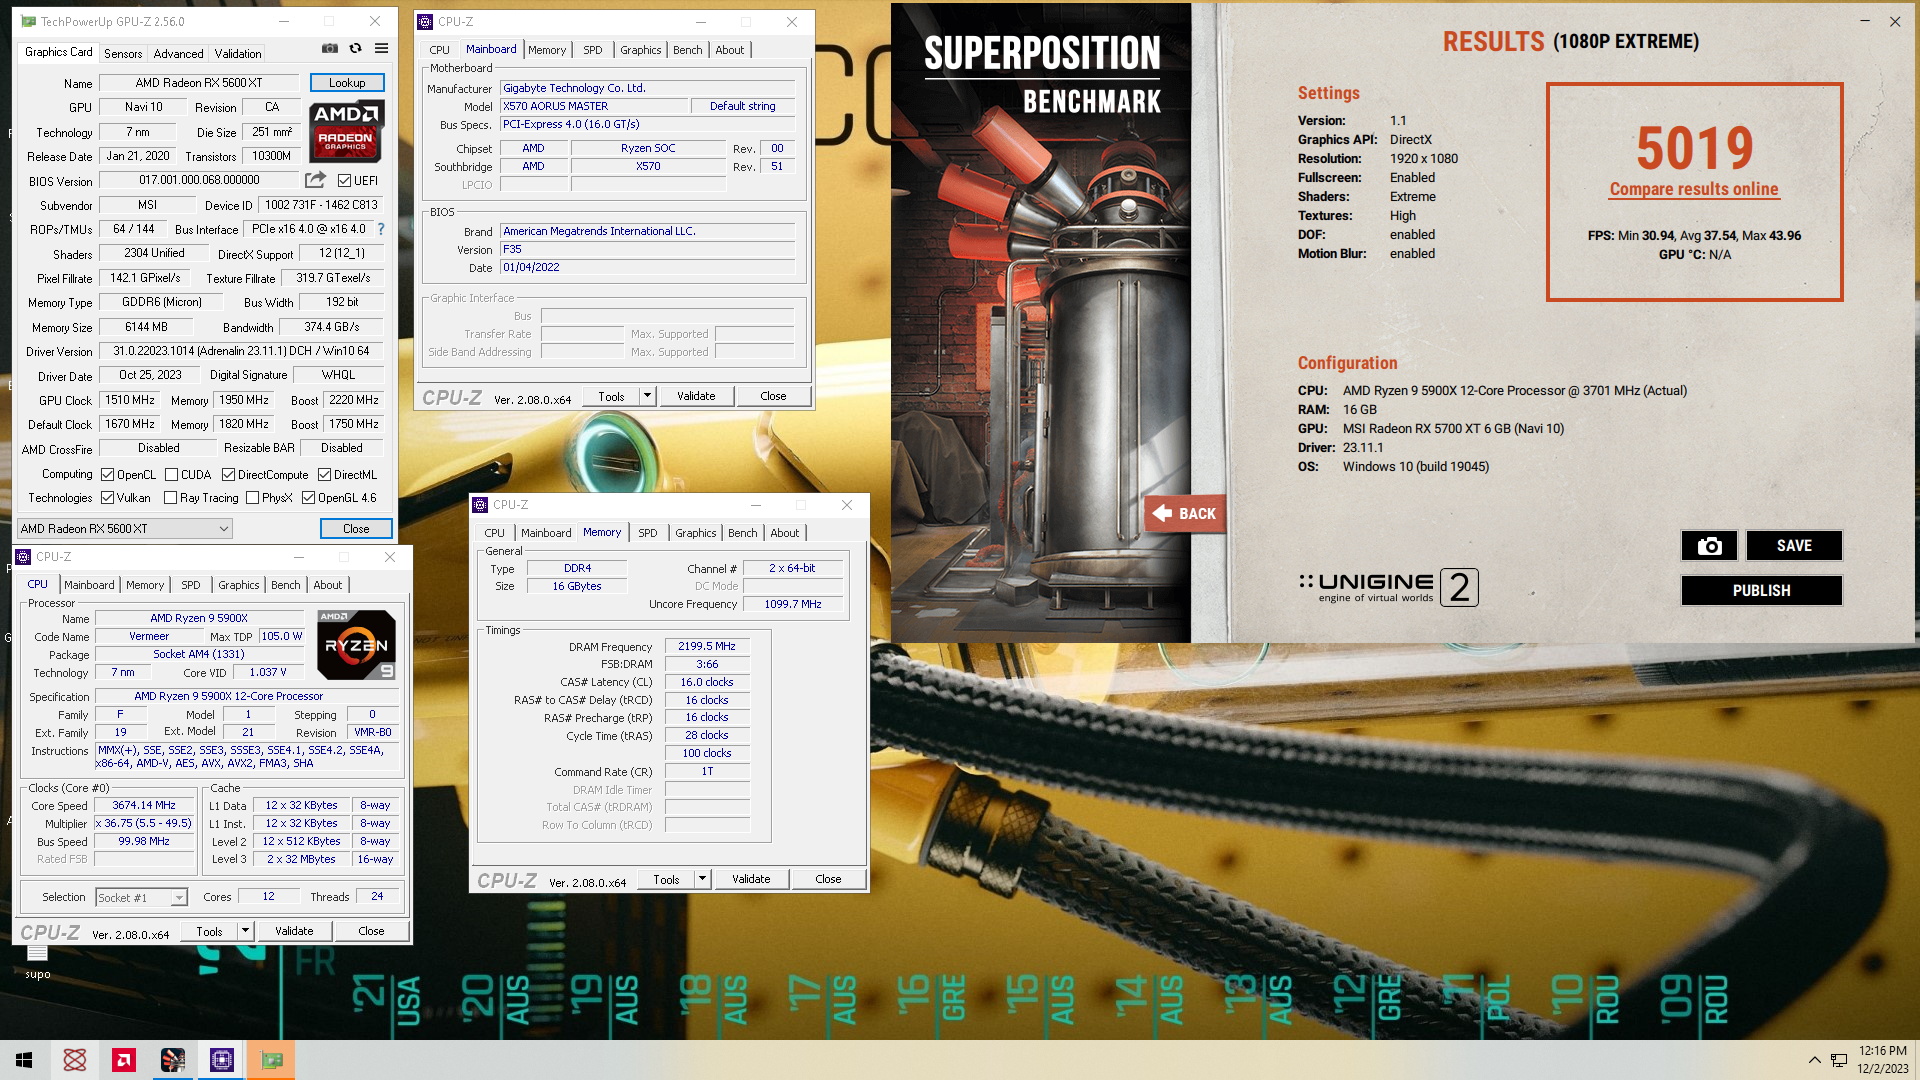Image resolution: width=1920 pixels, height=1080 pixels.
Task: Switch to Validation tab in GPU-Z
Action: (238, 54)
